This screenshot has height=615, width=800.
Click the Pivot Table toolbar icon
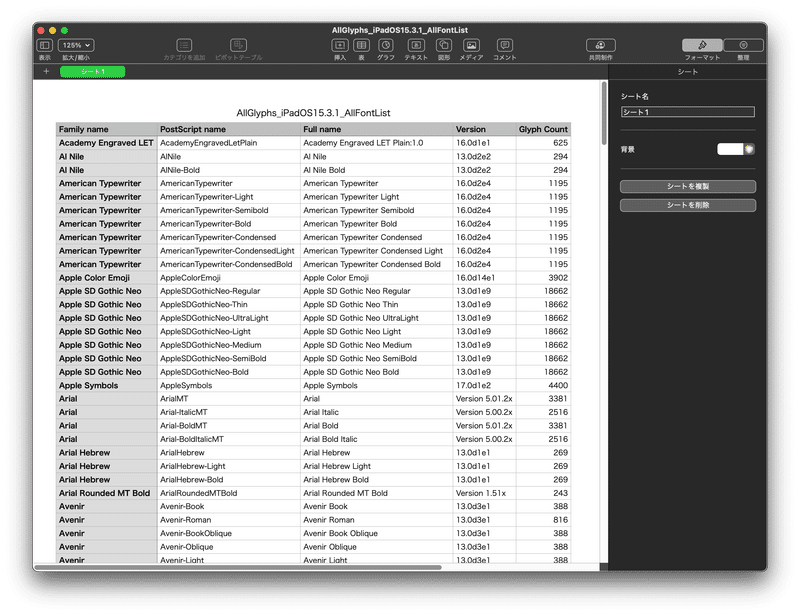238,45
